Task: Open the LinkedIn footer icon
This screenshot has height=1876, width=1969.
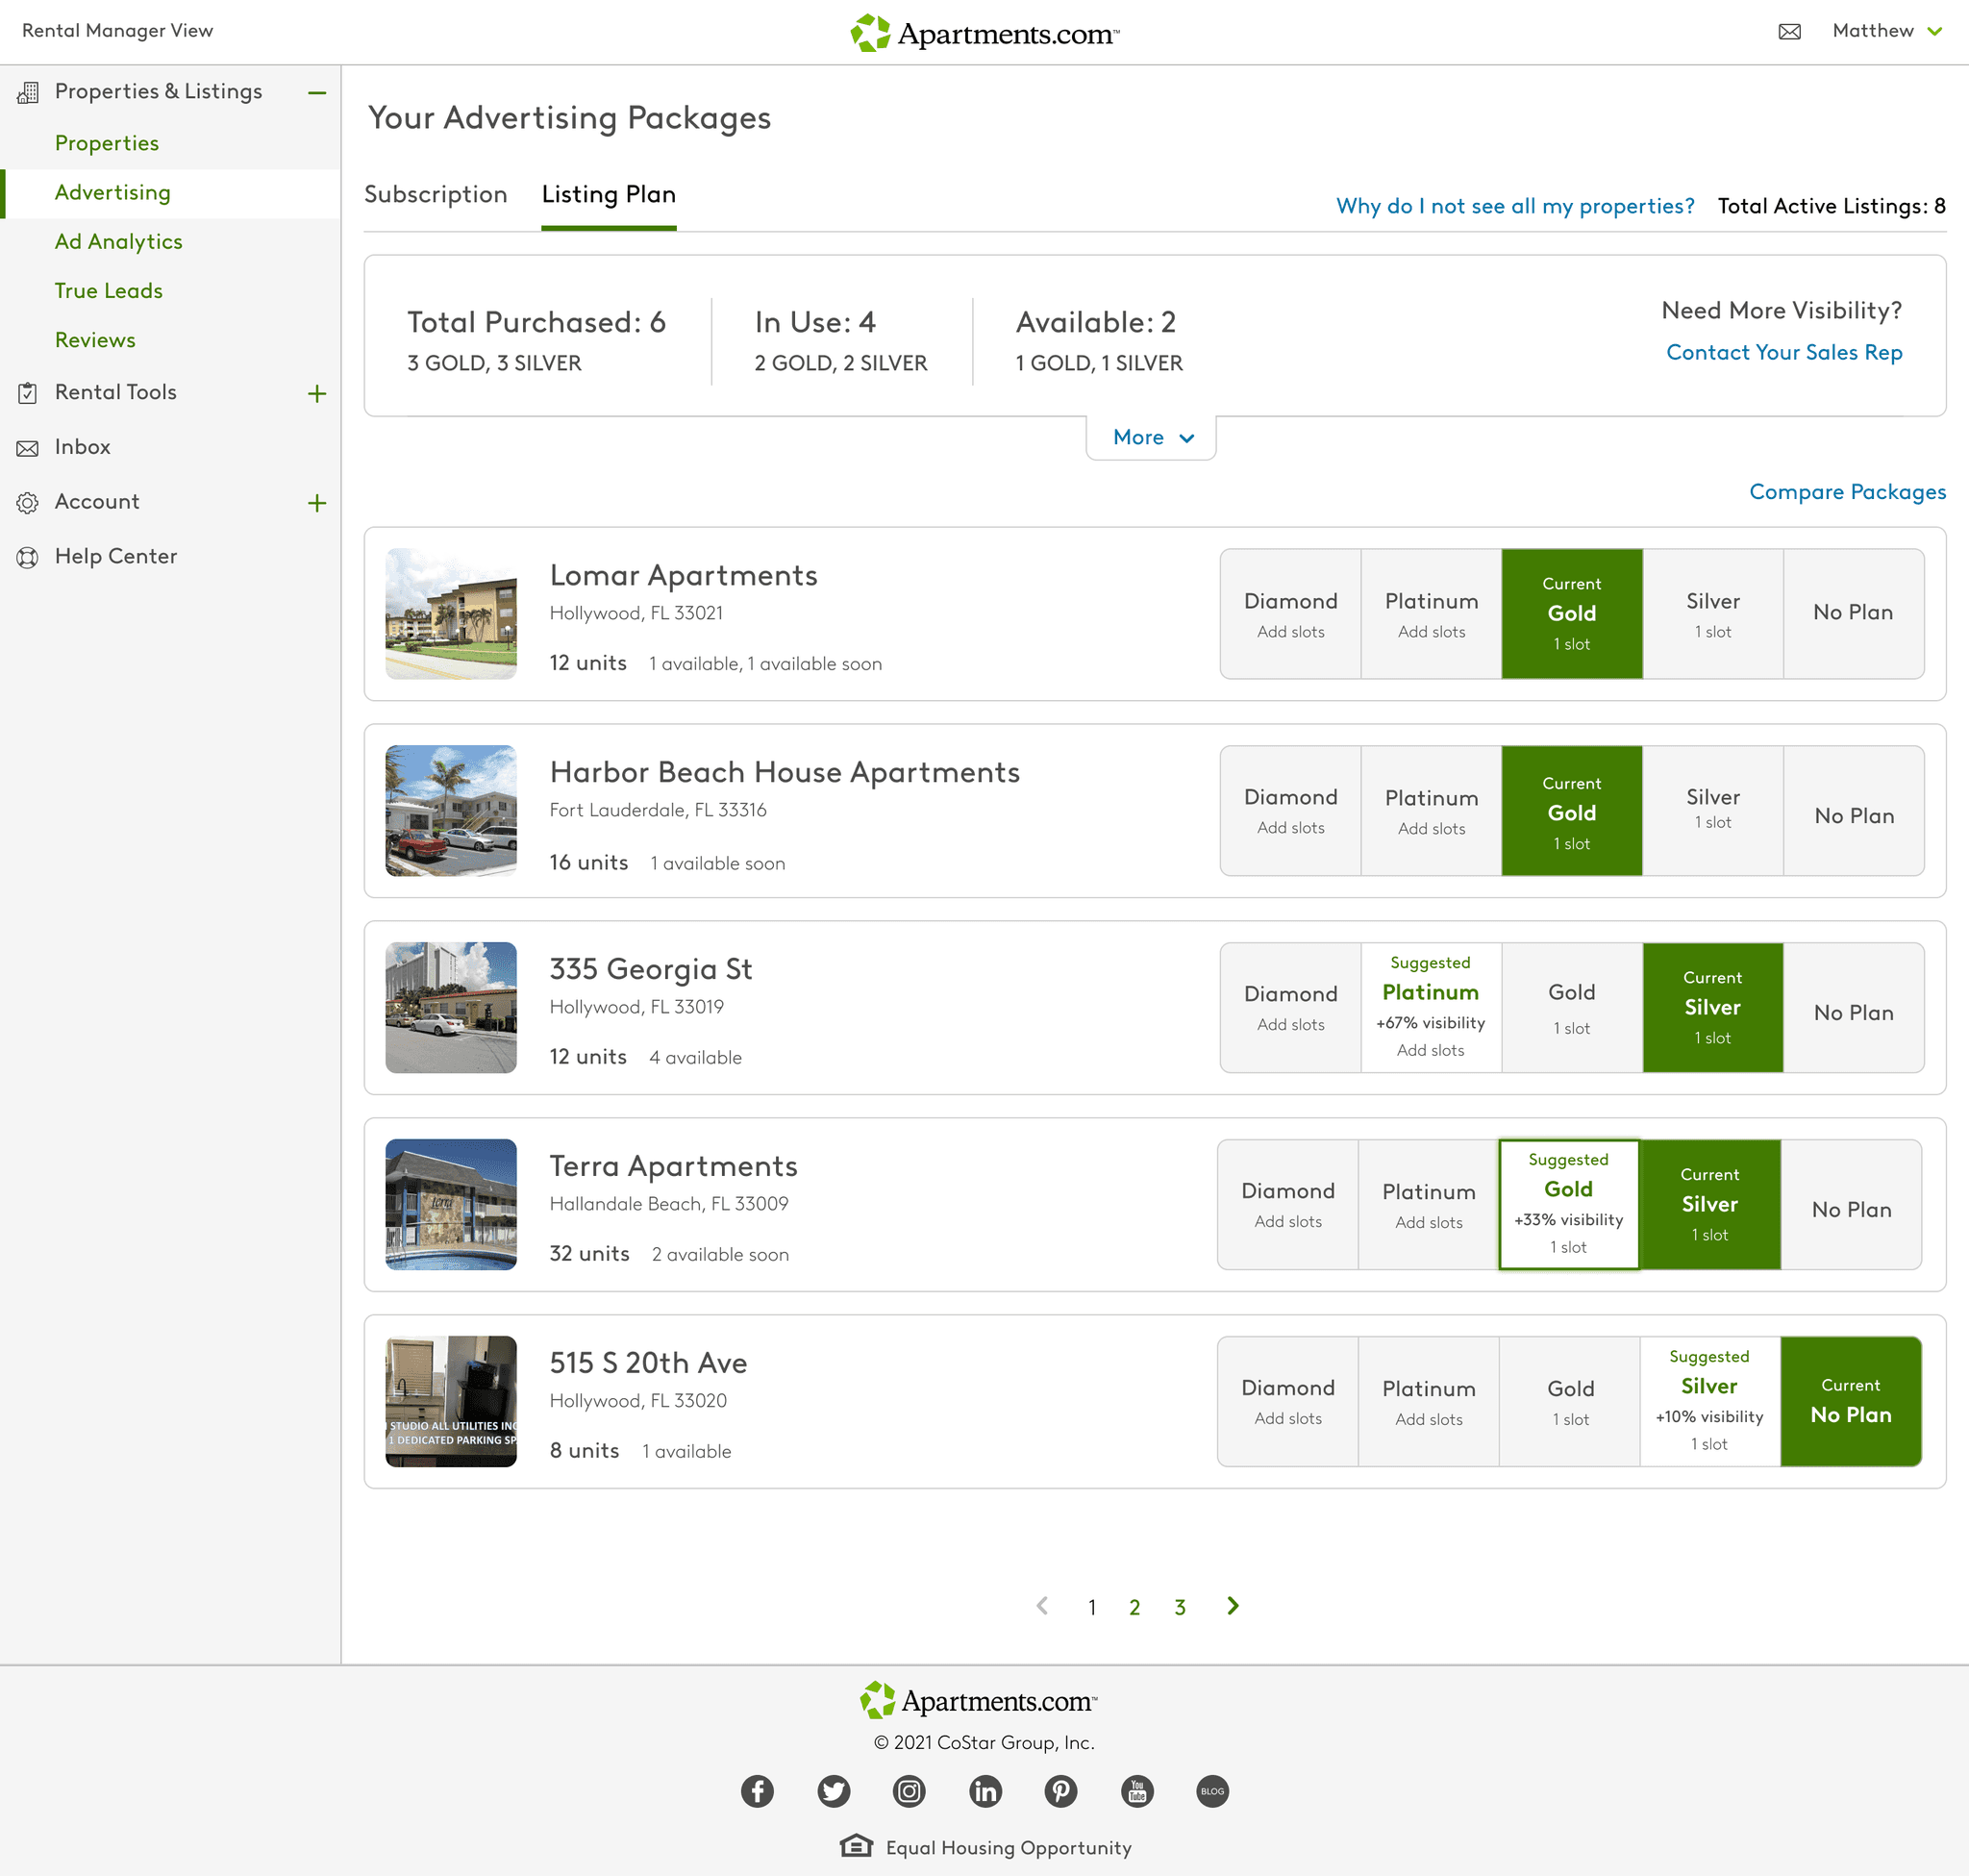Action: [x=985, y=1791]
